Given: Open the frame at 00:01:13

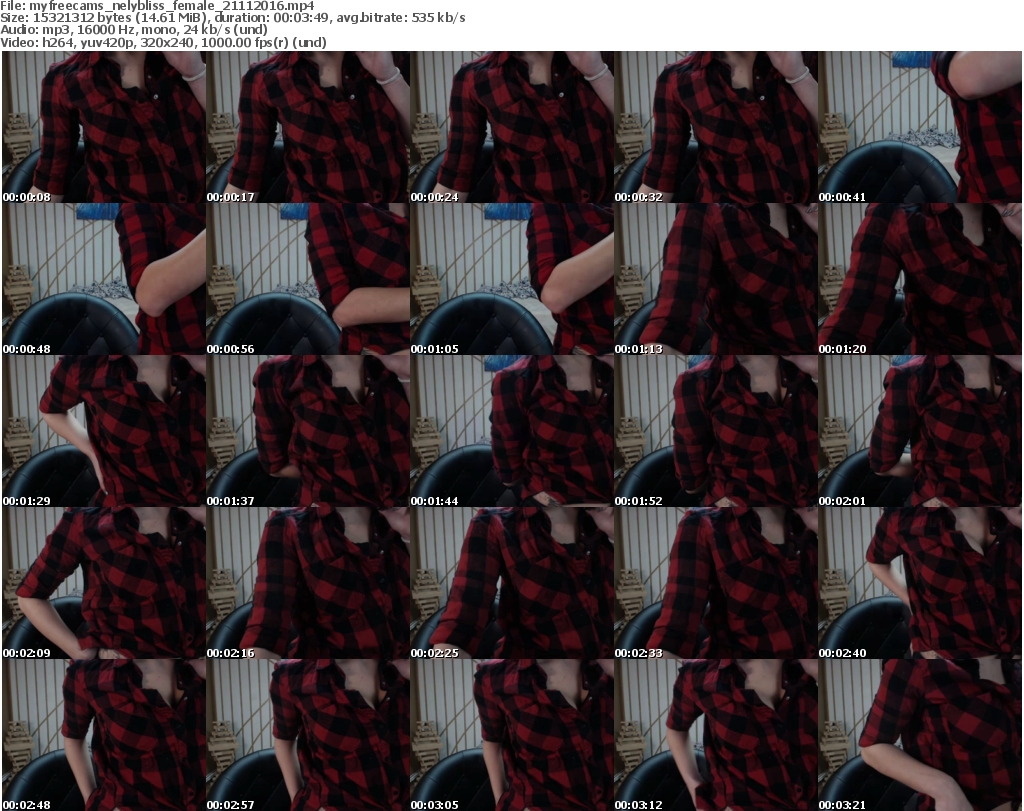Looking at the screenshot, I should pyautogui.click(x=716, y=279).
